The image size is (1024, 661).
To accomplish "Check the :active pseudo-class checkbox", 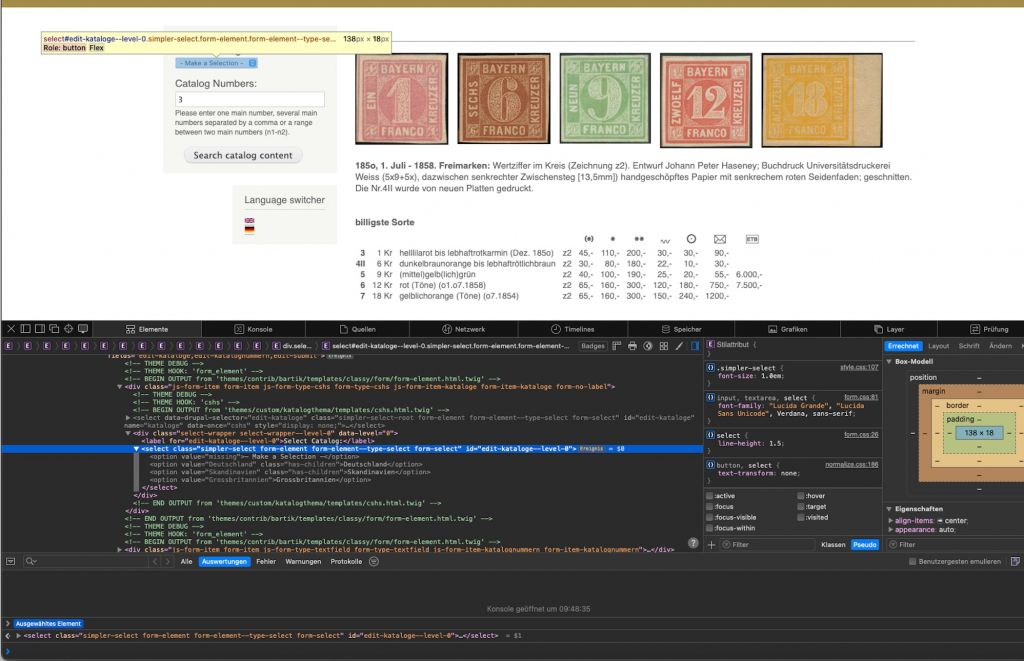I will (710, 495).
